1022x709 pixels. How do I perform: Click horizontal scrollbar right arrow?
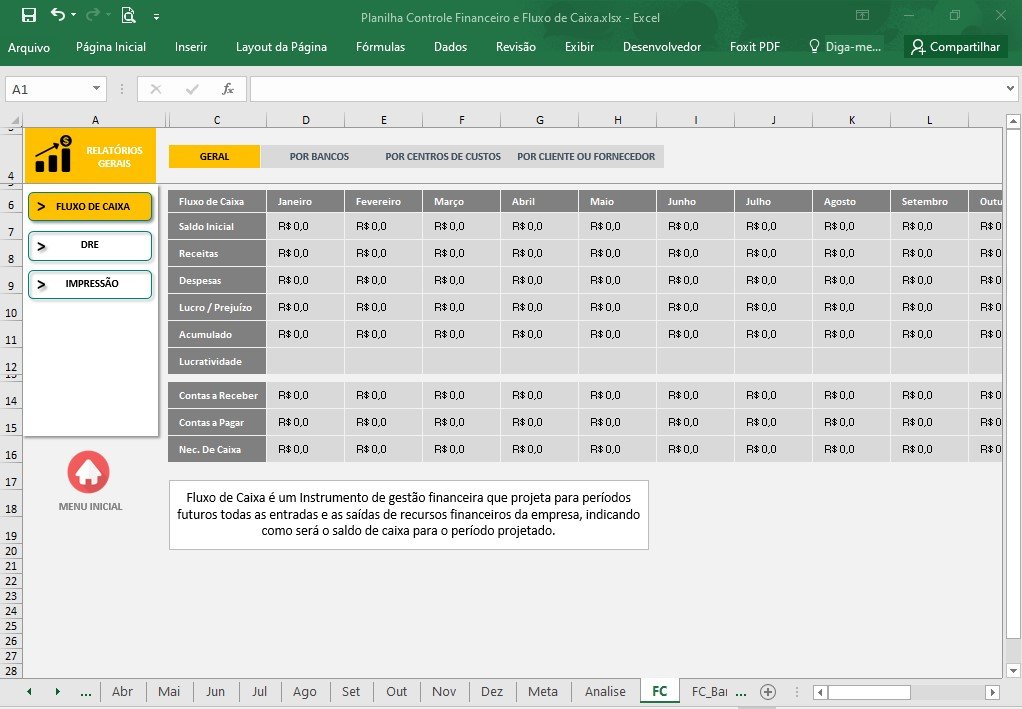tap(993, 692)
